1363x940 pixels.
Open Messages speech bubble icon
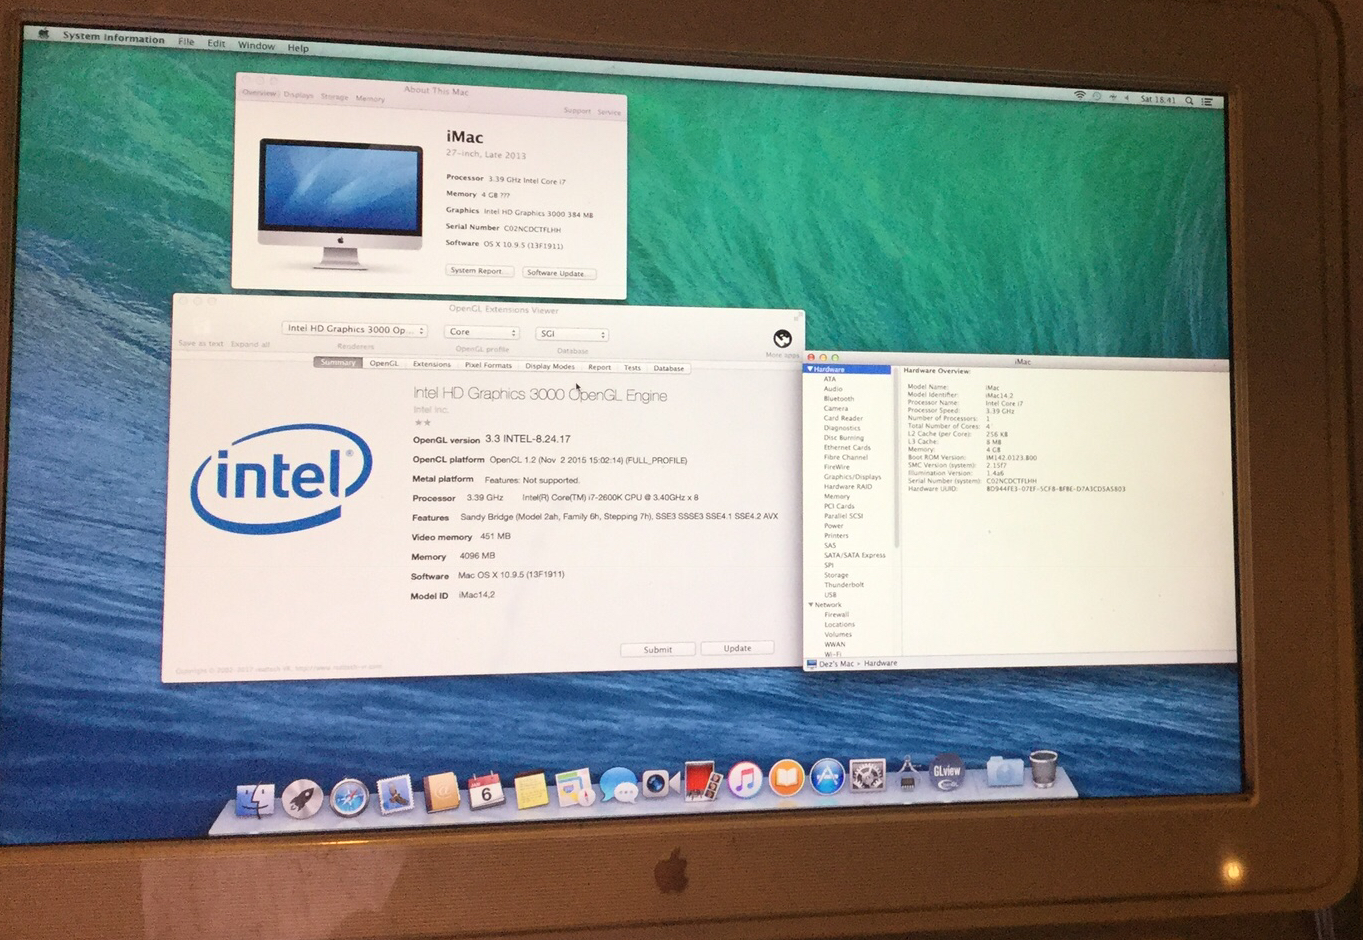pos(618,785)
